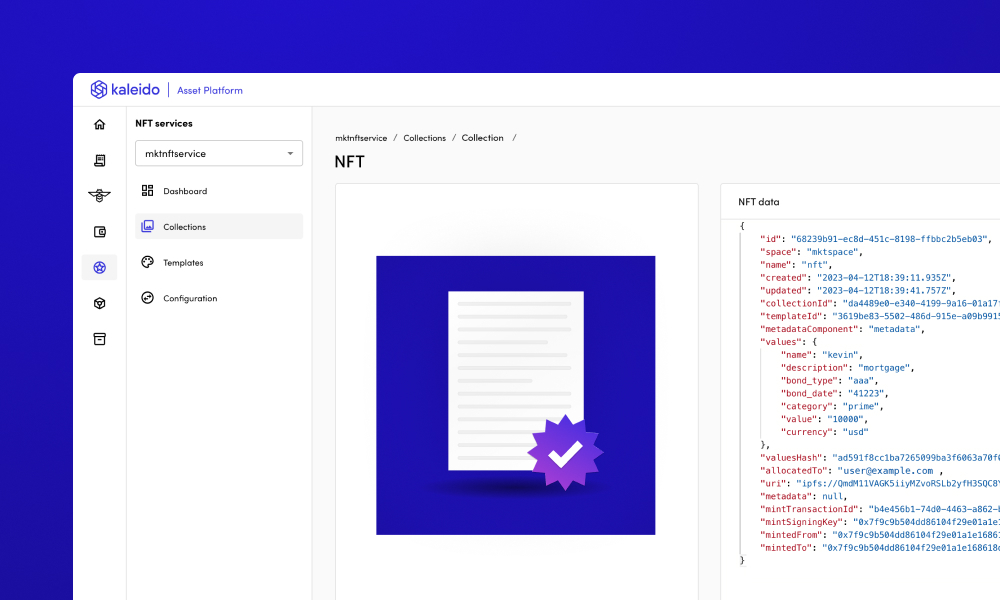Open Configuration menu item
Image resolution: width=1000 pixels, height=600 pixels.
coord(219,298)
